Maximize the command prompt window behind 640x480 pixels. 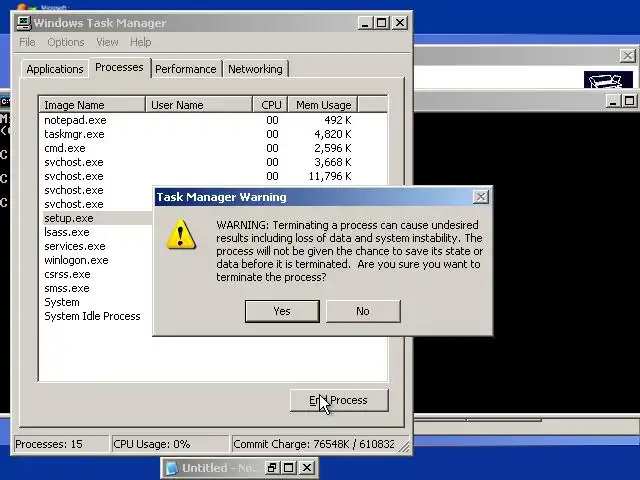[x=629, y=101]
